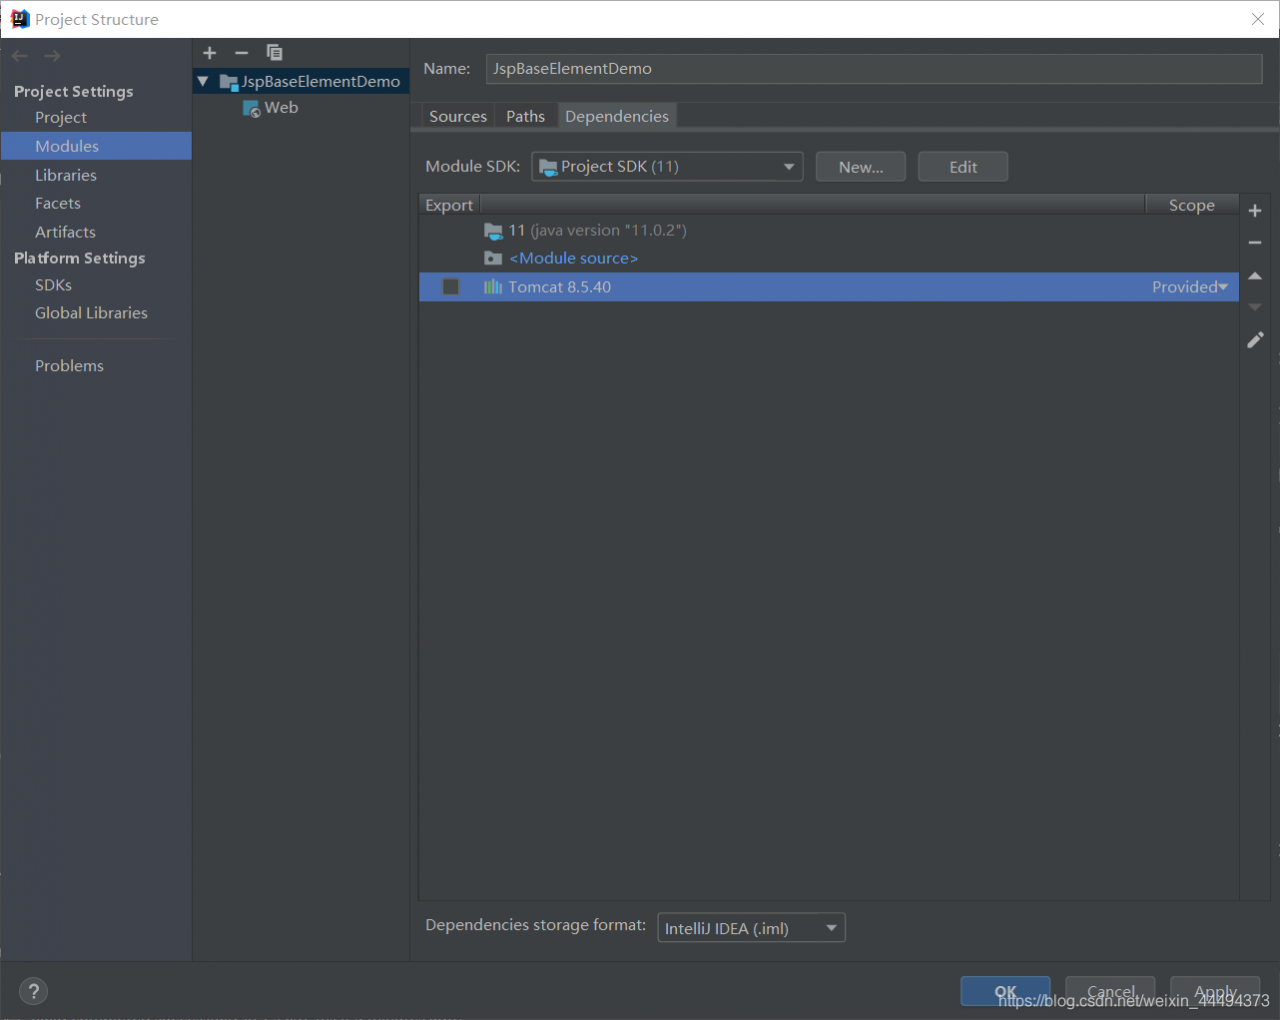This screenshot has width=1280, height=1020.
Task: Click the Tomcat 8.5.40 library icon
Action: coord(493,287)
